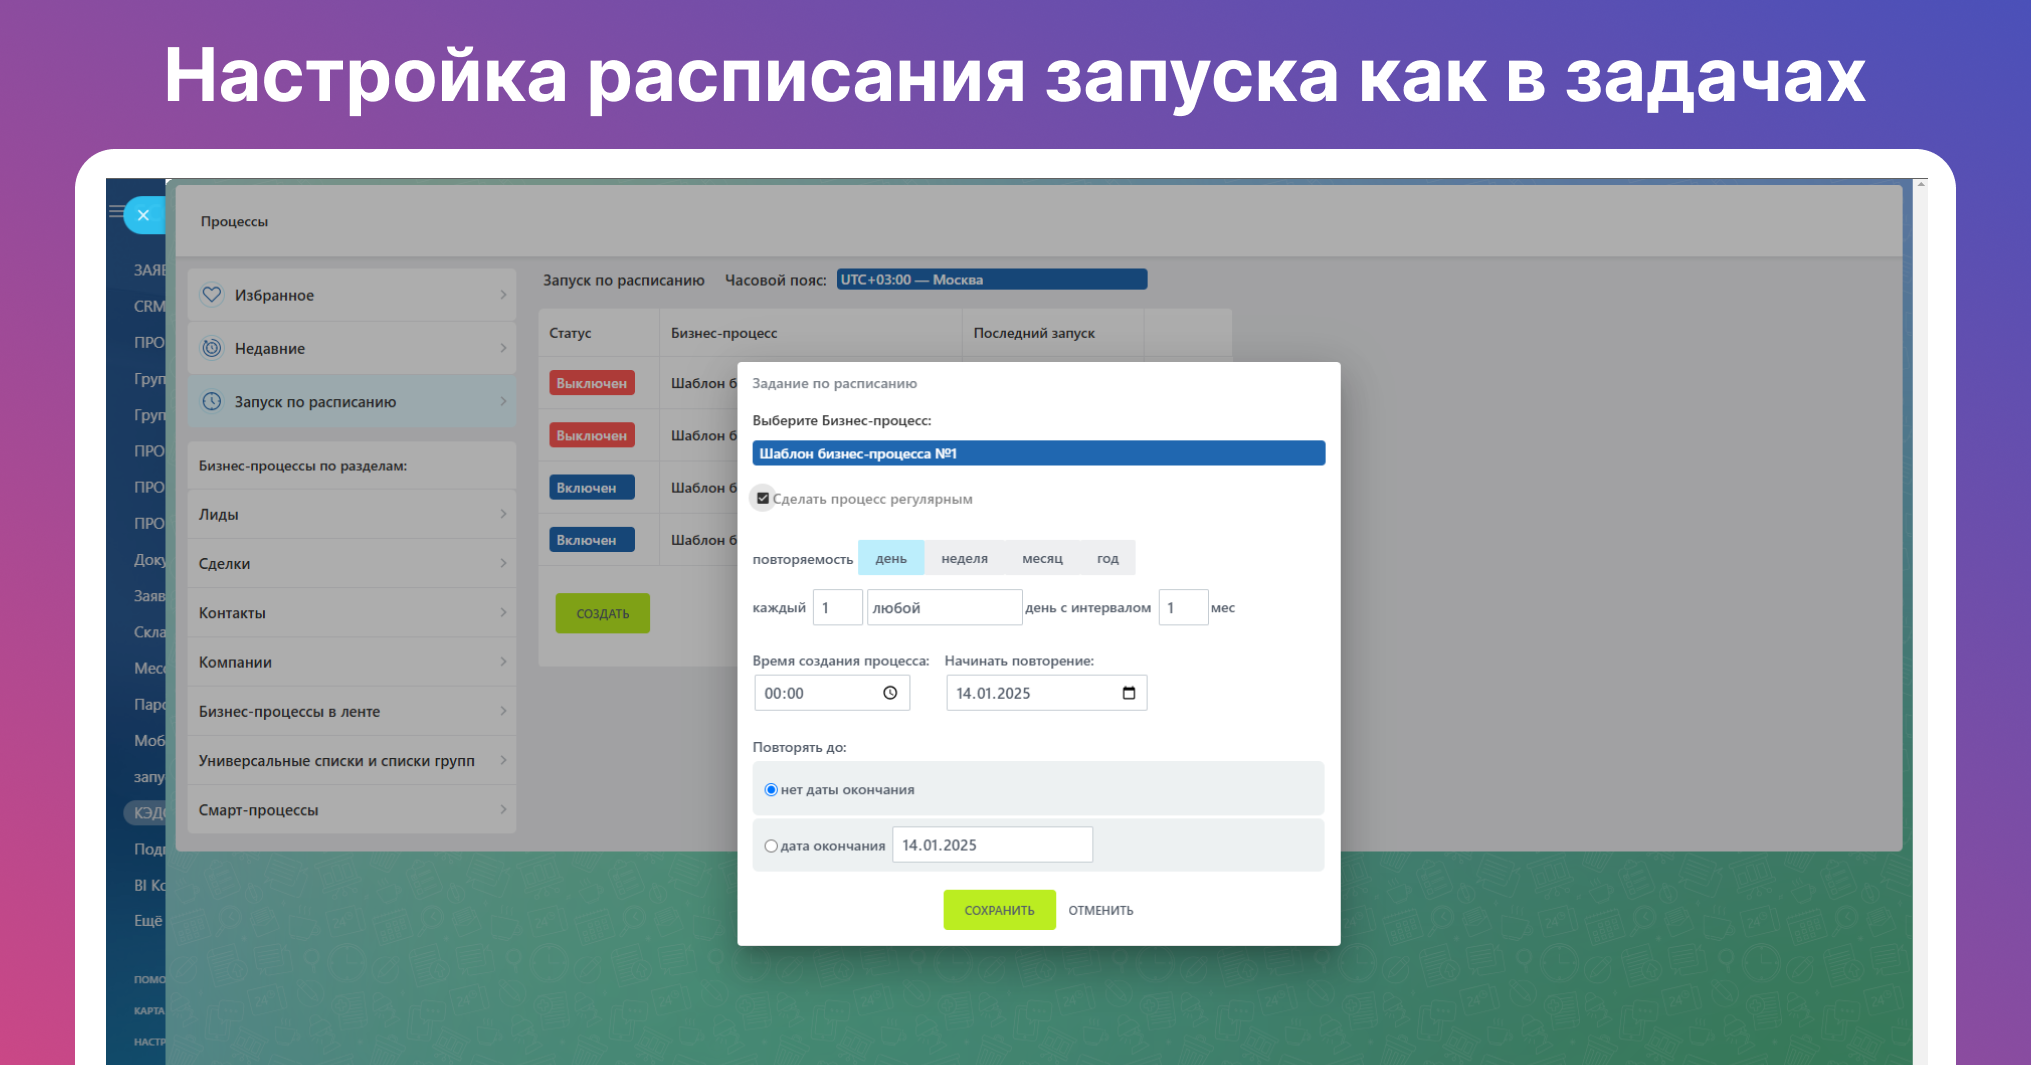Click the Бизнес-процессы по разделам heading
The image size is (2031, 1065).
[302, 466]
